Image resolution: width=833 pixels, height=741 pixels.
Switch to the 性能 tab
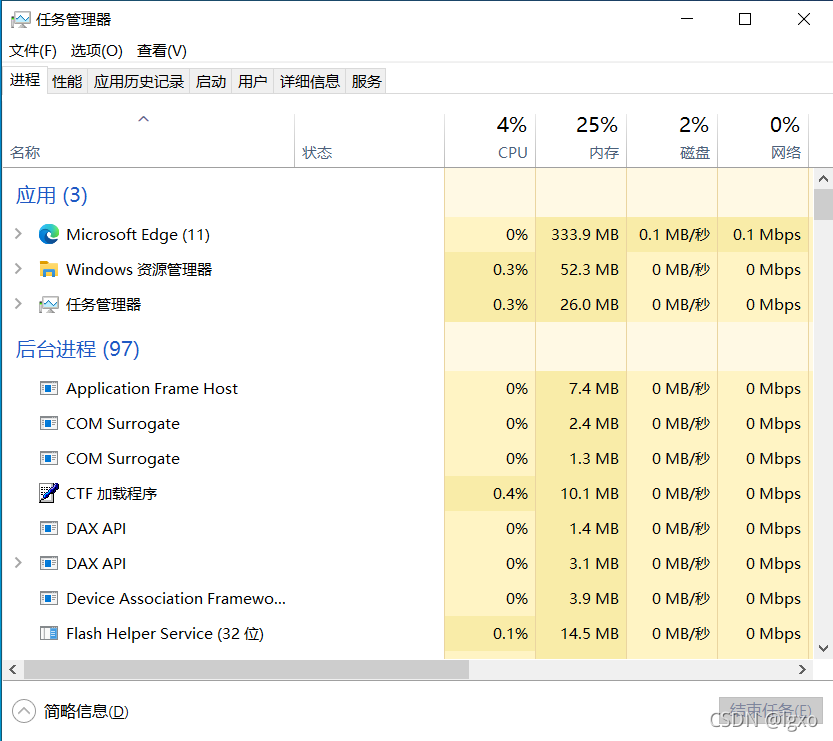[67, 81]
